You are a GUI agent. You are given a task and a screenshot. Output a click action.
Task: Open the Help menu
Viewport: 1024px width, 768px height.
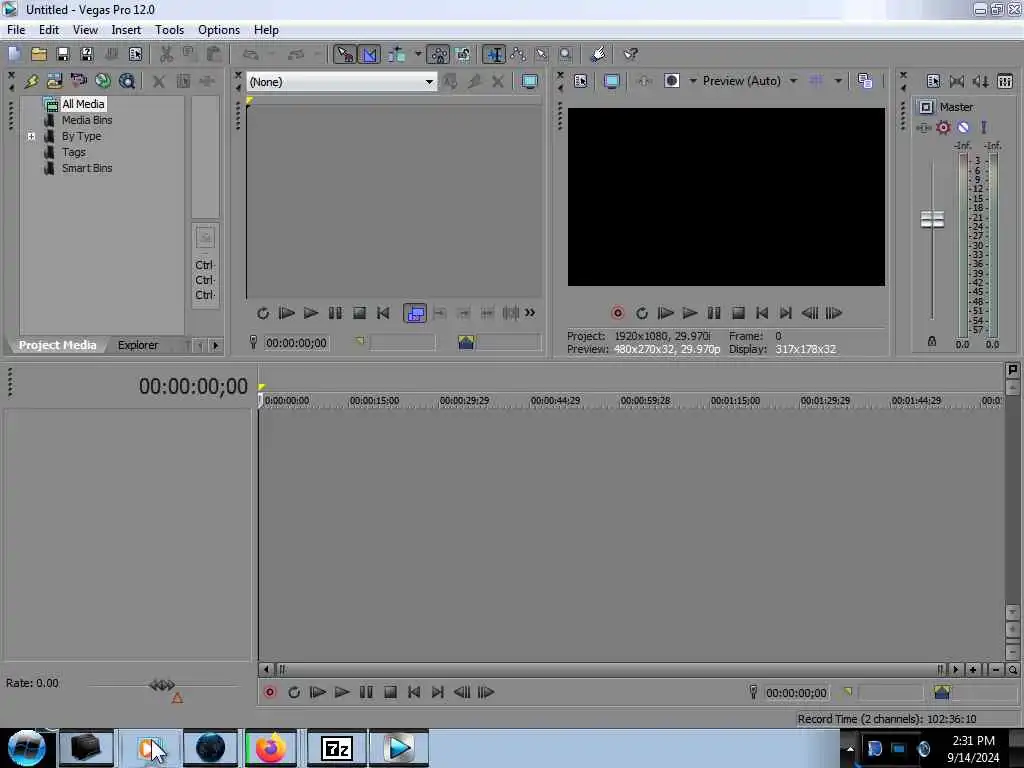point(266,30)
